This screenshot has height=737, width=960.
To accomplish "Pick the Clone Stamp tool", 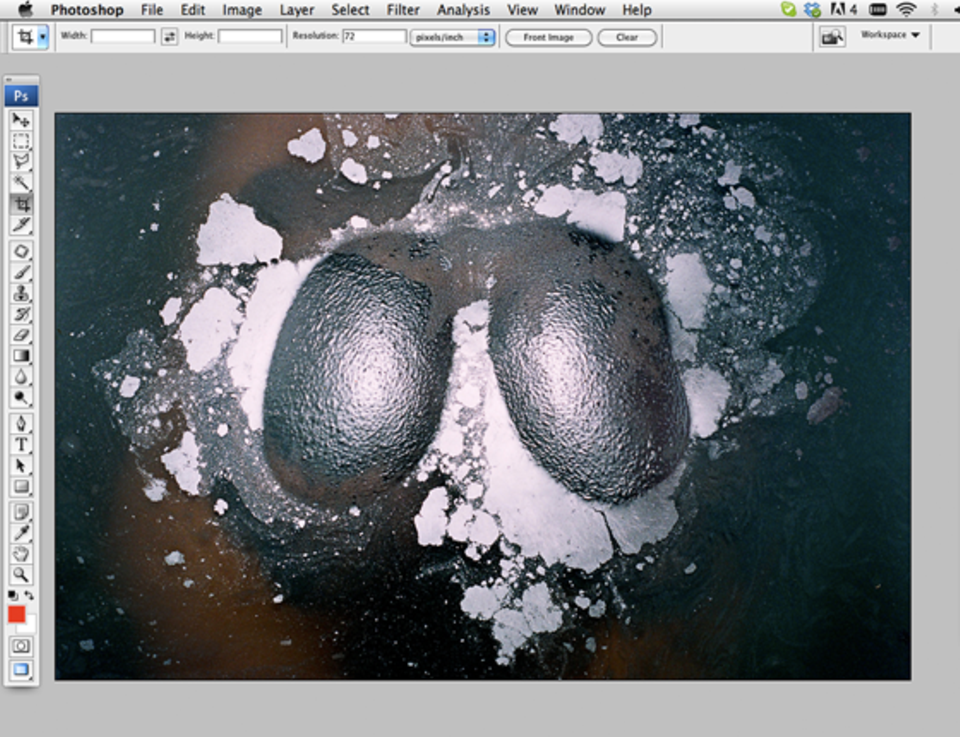I will [x=21, y=293].
